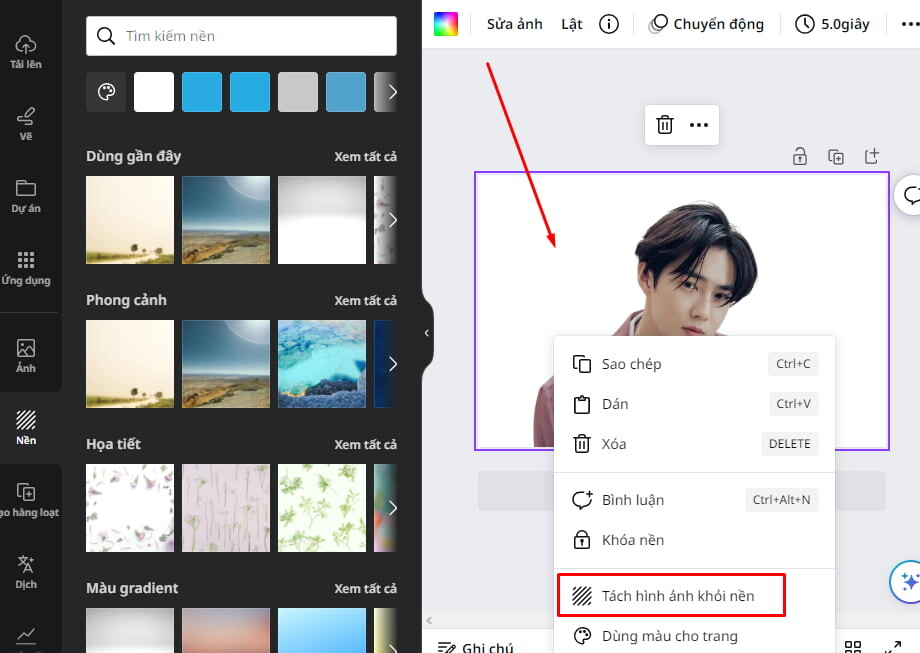Open the Dịch translate tool
The image size is (920, 653).
(26, 572)
